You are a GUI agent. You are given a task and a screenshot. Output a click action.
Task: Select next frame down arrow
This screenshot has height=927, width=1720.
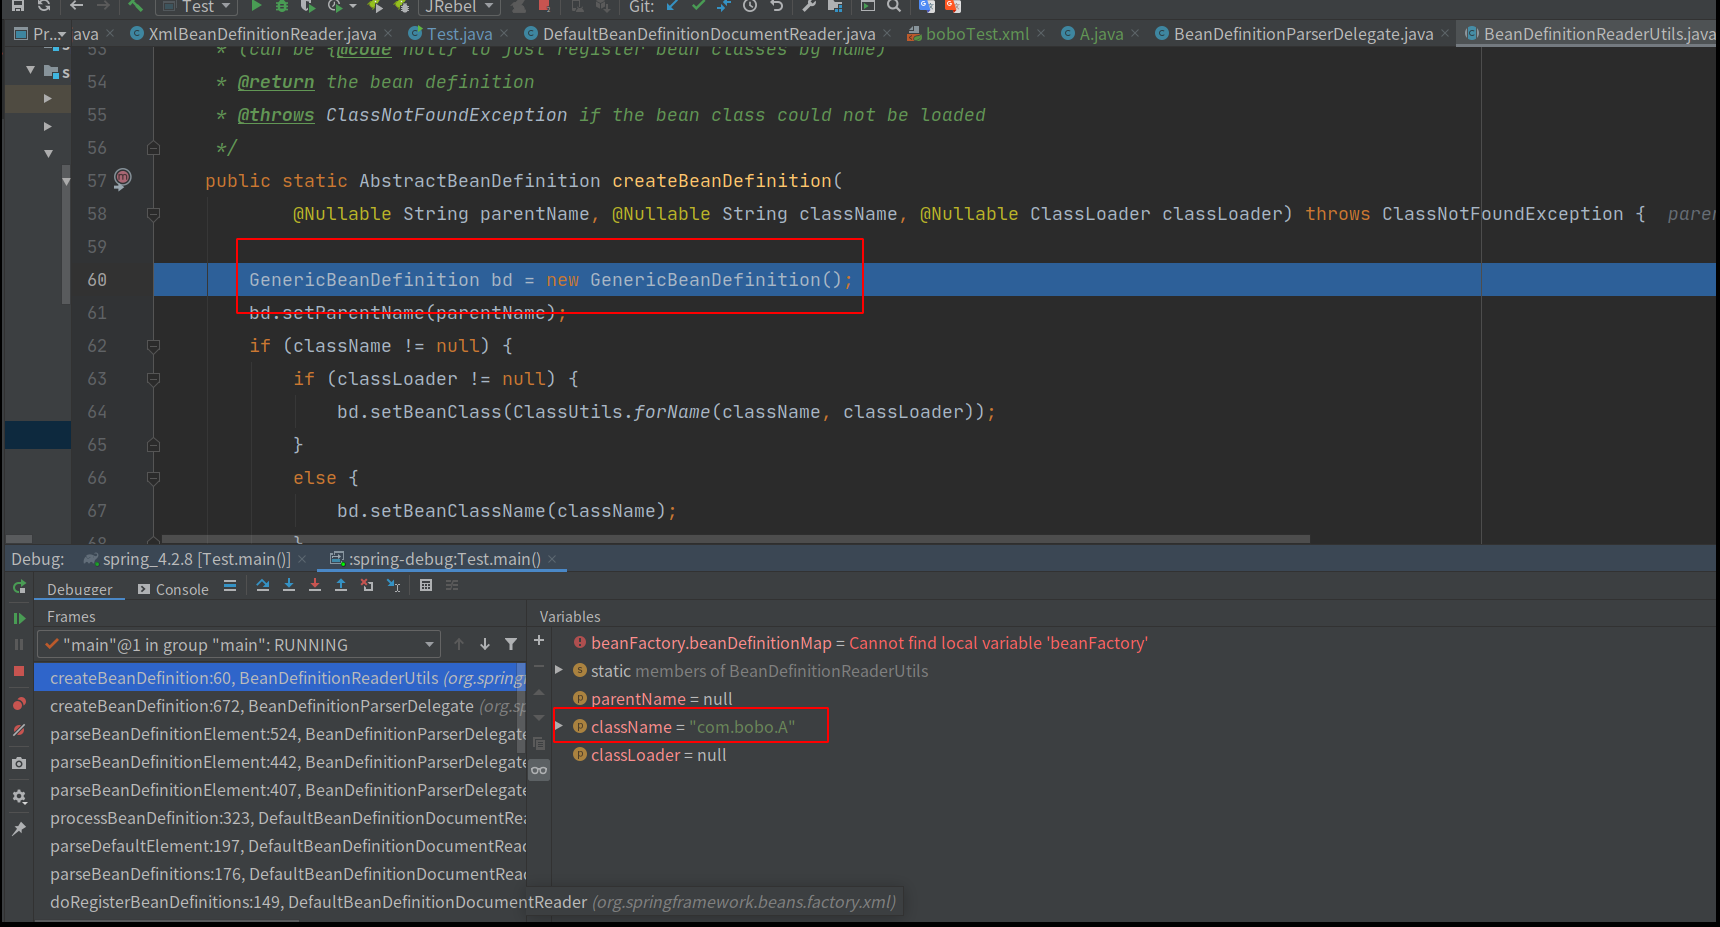[x=485, y=644]
